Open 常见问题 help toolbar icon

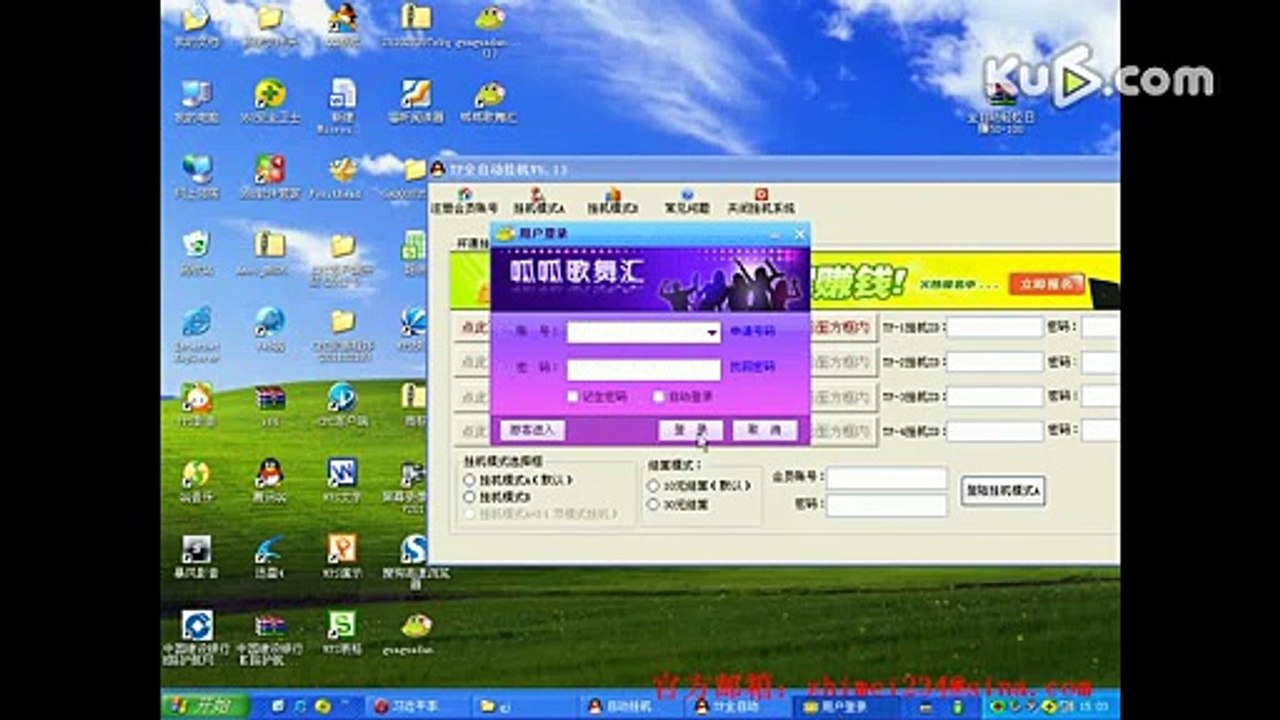(687, 201)
